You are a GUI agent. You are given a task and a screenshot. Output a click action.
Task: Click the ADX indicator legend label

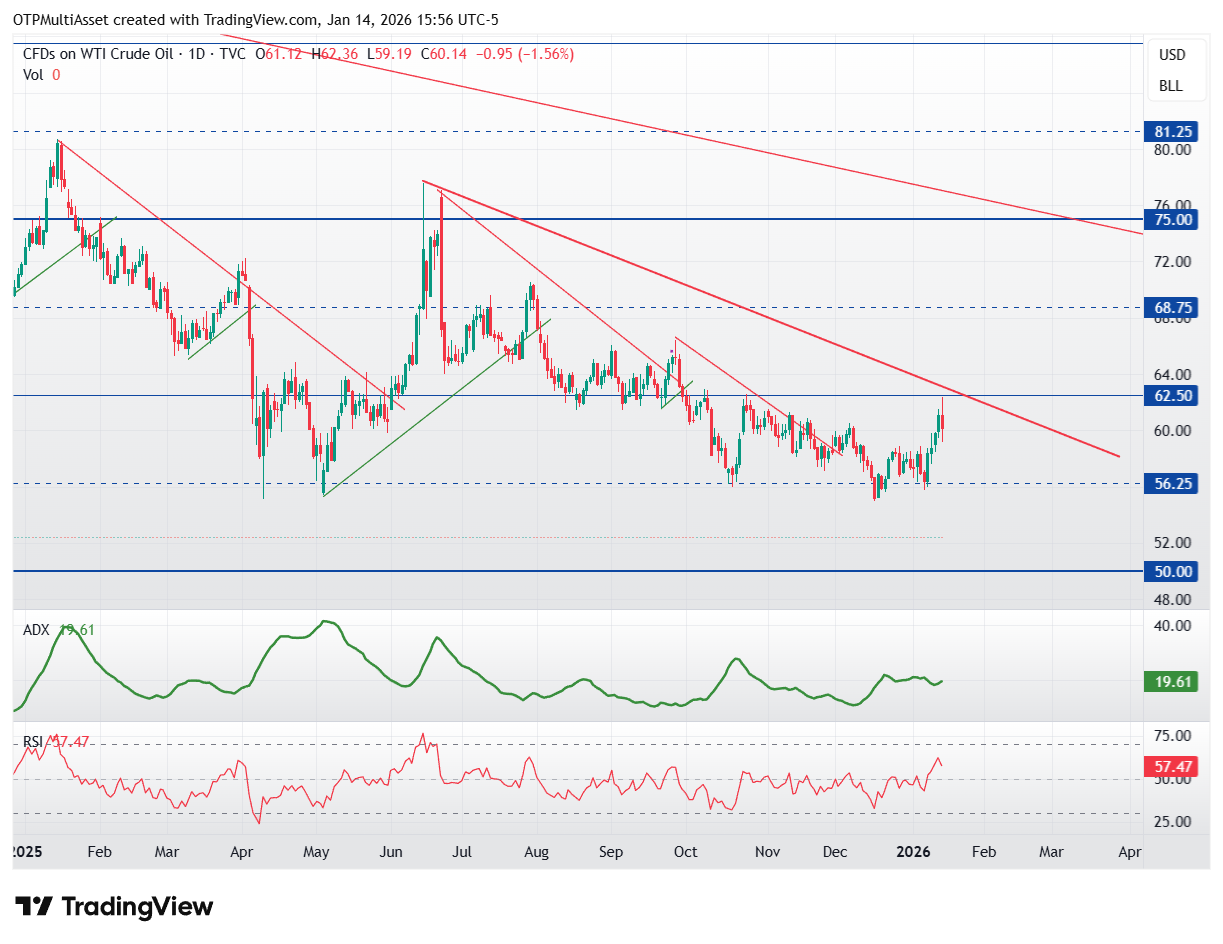coord(38,630)
